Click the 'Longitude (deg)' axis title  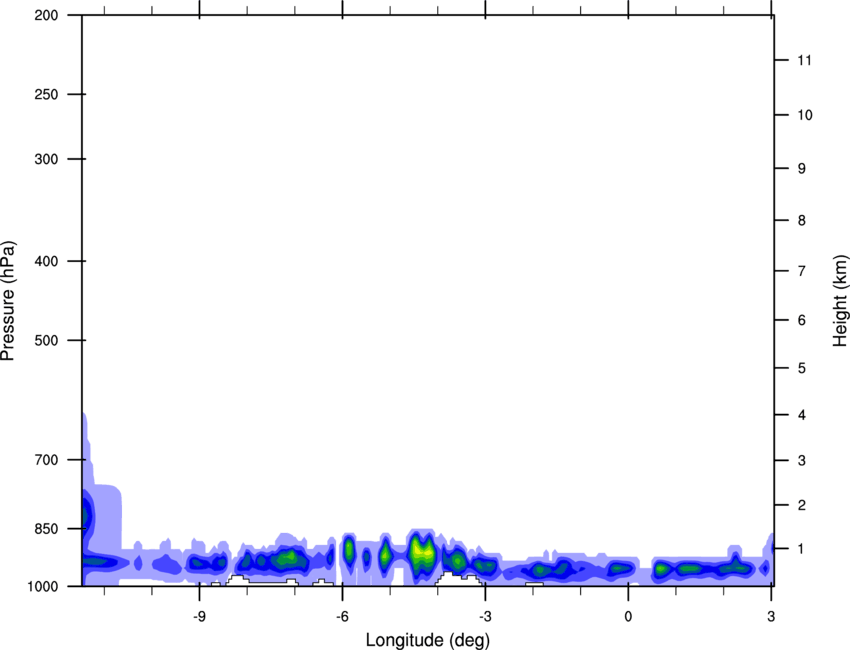428,640
